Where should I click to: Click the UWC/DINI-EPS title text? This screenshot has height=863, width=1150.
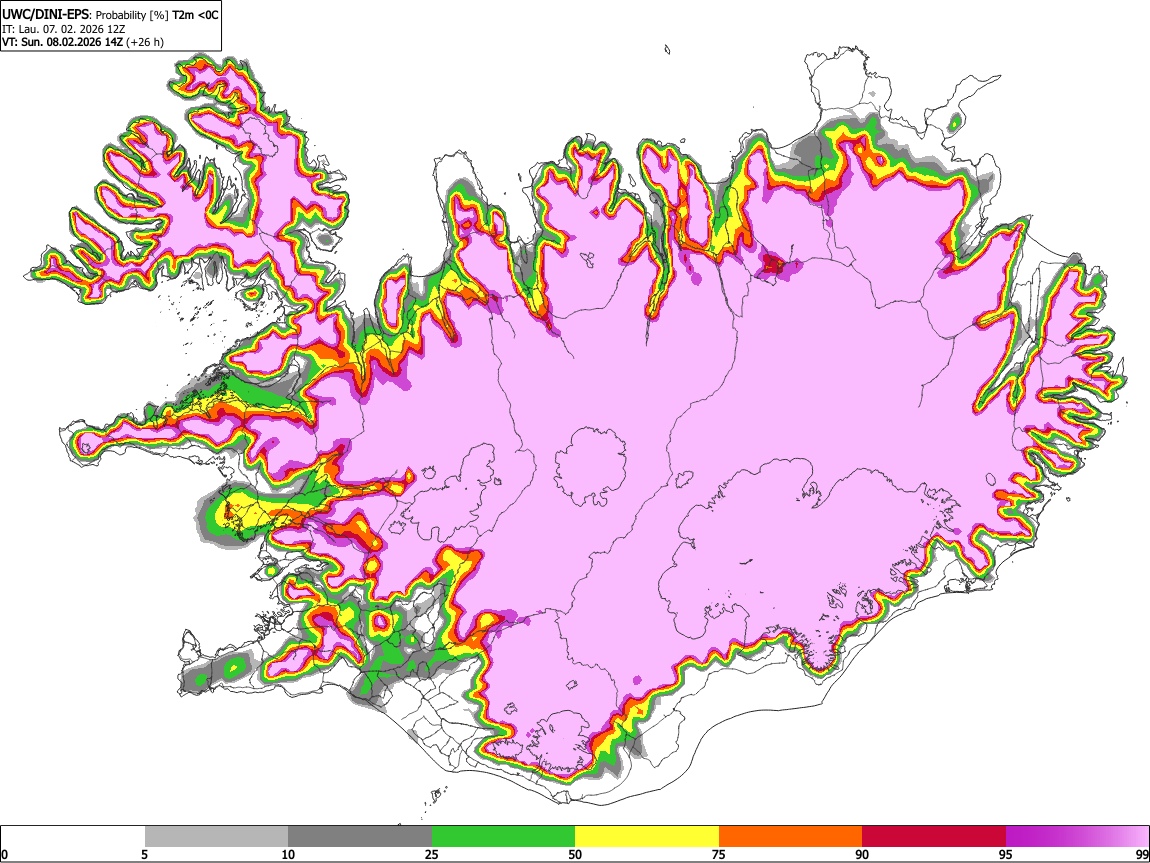tap(45, 14)
